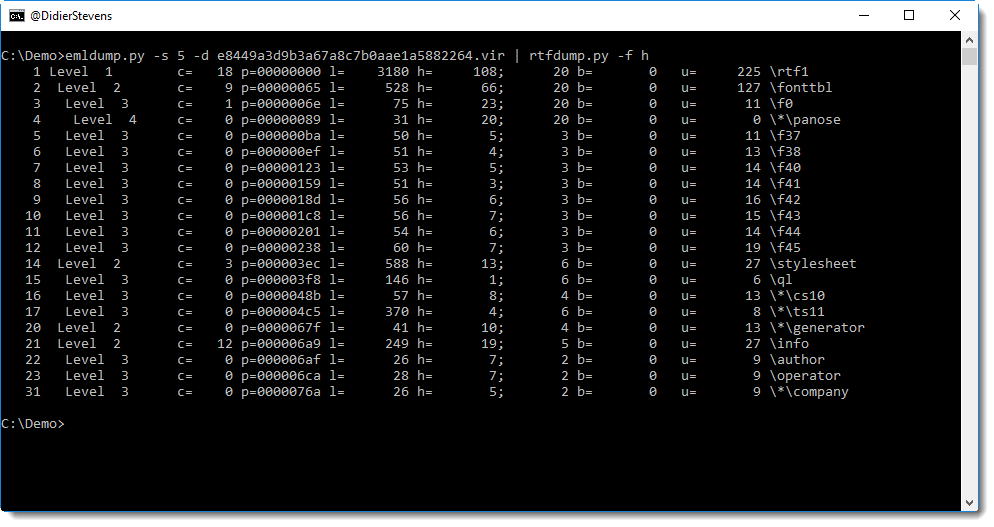Click the \f40 entry
The image size is (994, 527).
[785, 168]
